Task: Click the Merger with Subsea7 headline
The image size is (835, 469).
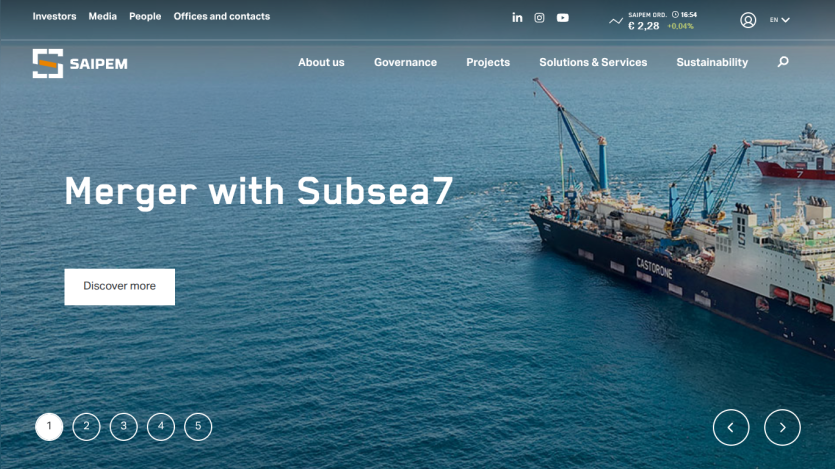Action: point(259,191)
